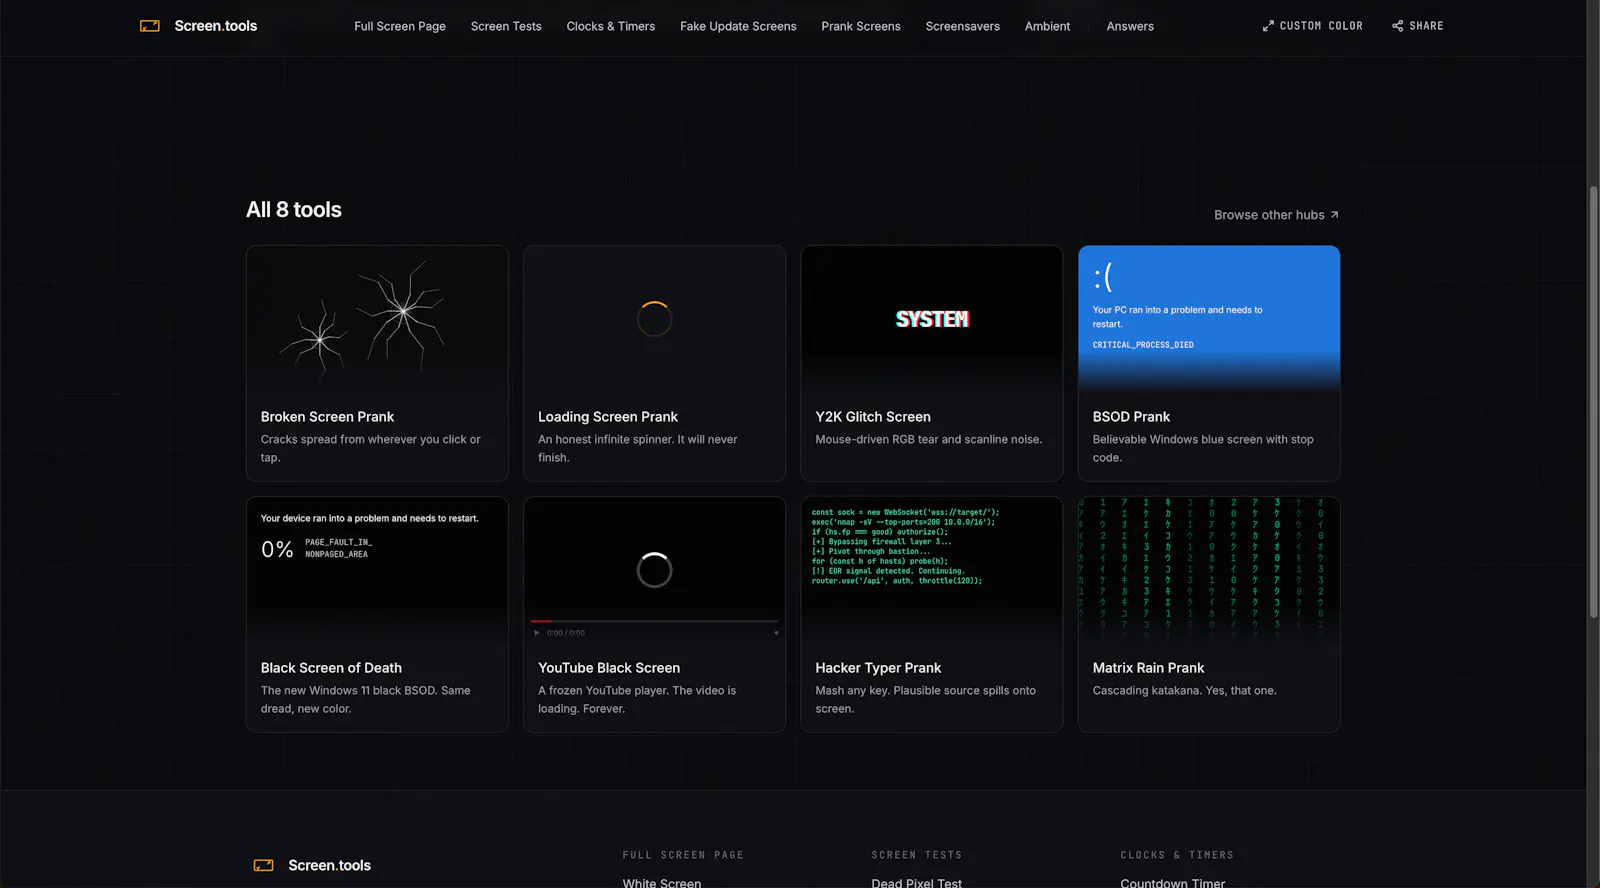Click the SCREEN TESTS footer heading

916,855
